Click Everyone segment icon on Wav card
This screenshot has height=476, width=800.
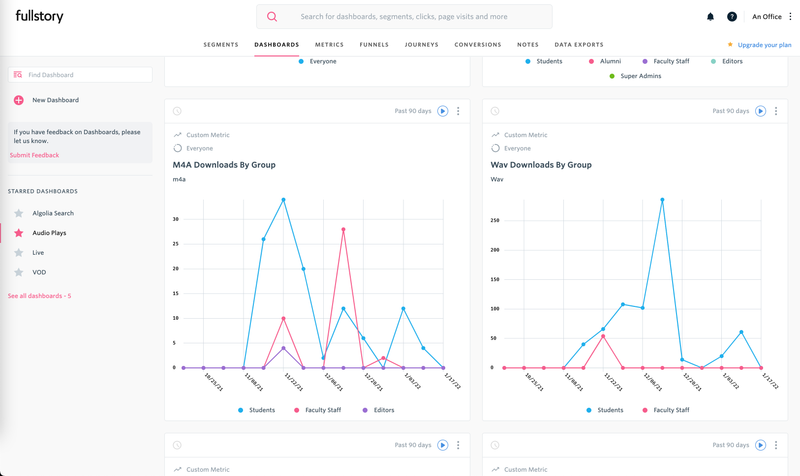coord(495,148)
